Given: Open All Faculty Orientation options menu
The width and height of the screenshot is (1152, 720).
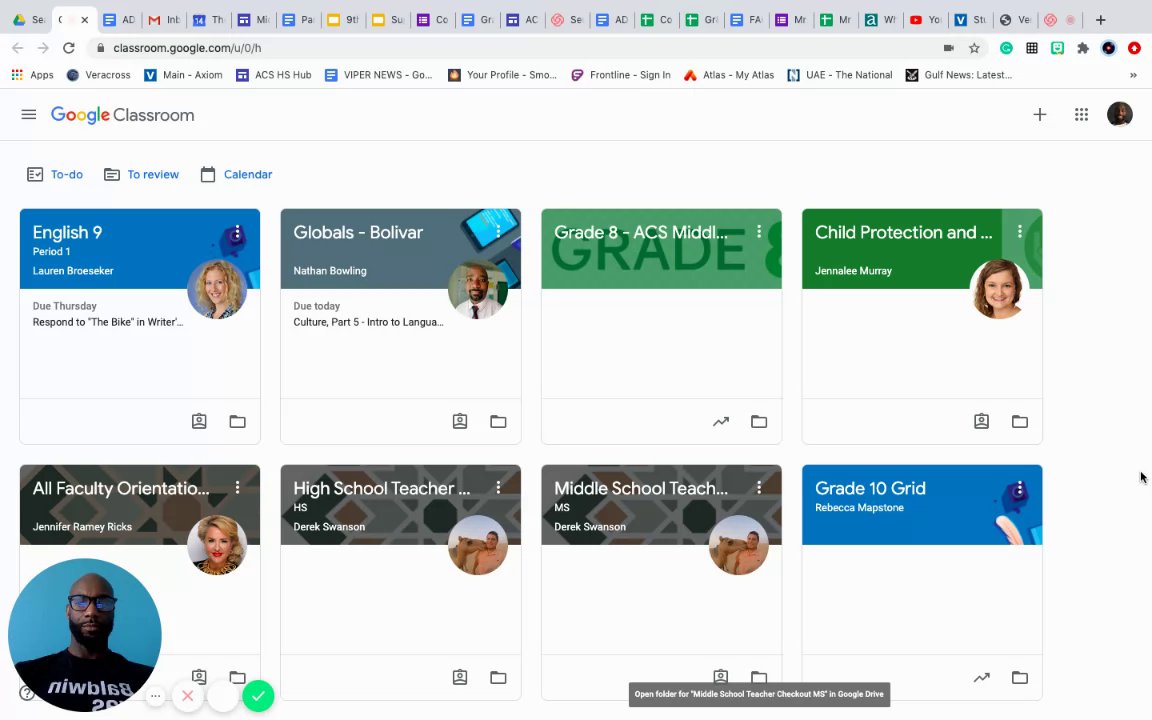Looking at the screenshot, I should click(237, 488).
